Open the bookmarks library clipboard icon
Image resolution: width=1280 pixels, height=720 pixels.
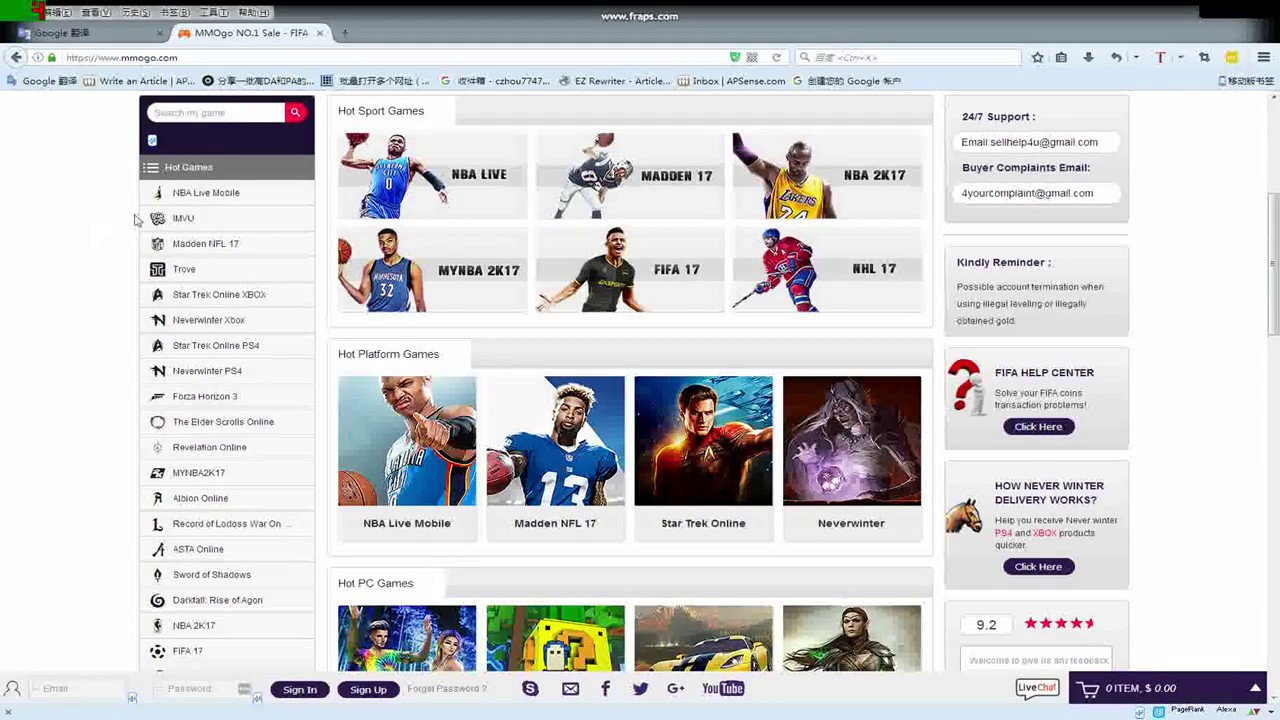pos(1061,57)
